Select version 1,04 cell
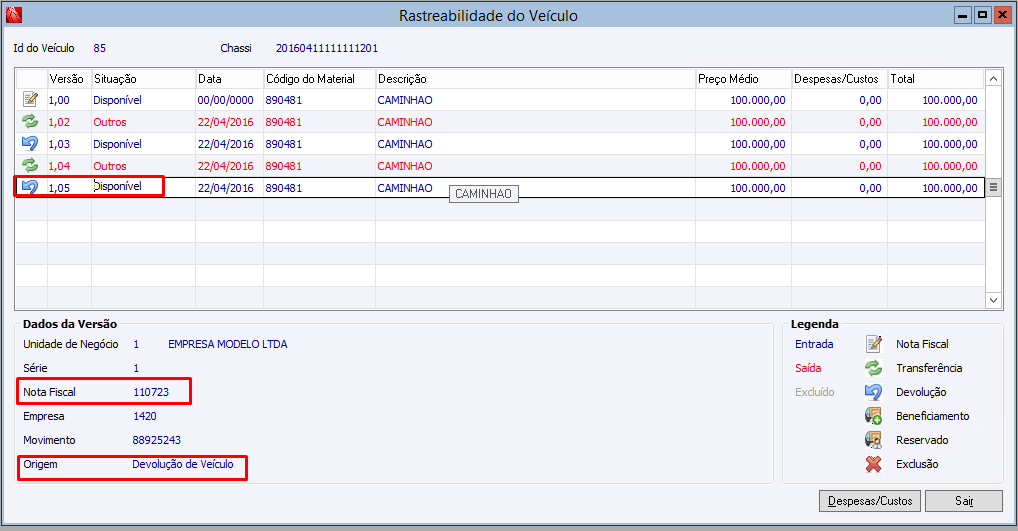The height and width of the screenshot is (531, 1018). pos(69,166)
